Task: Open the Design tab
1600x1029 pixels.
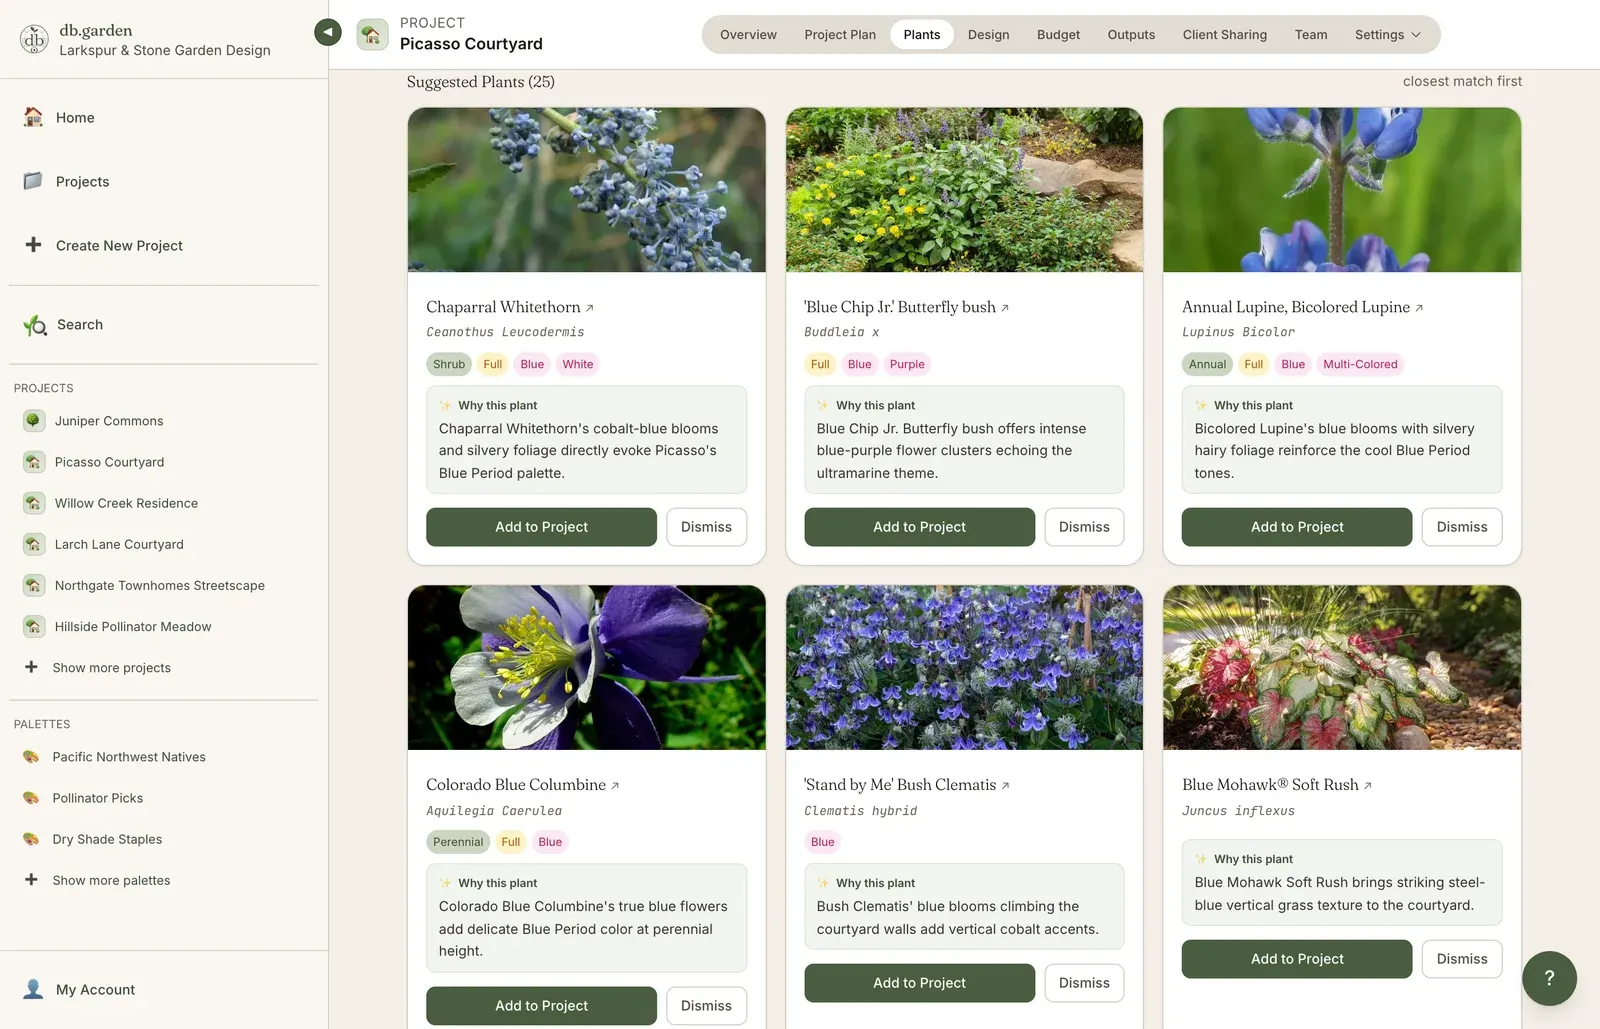Action: point(988,35)
